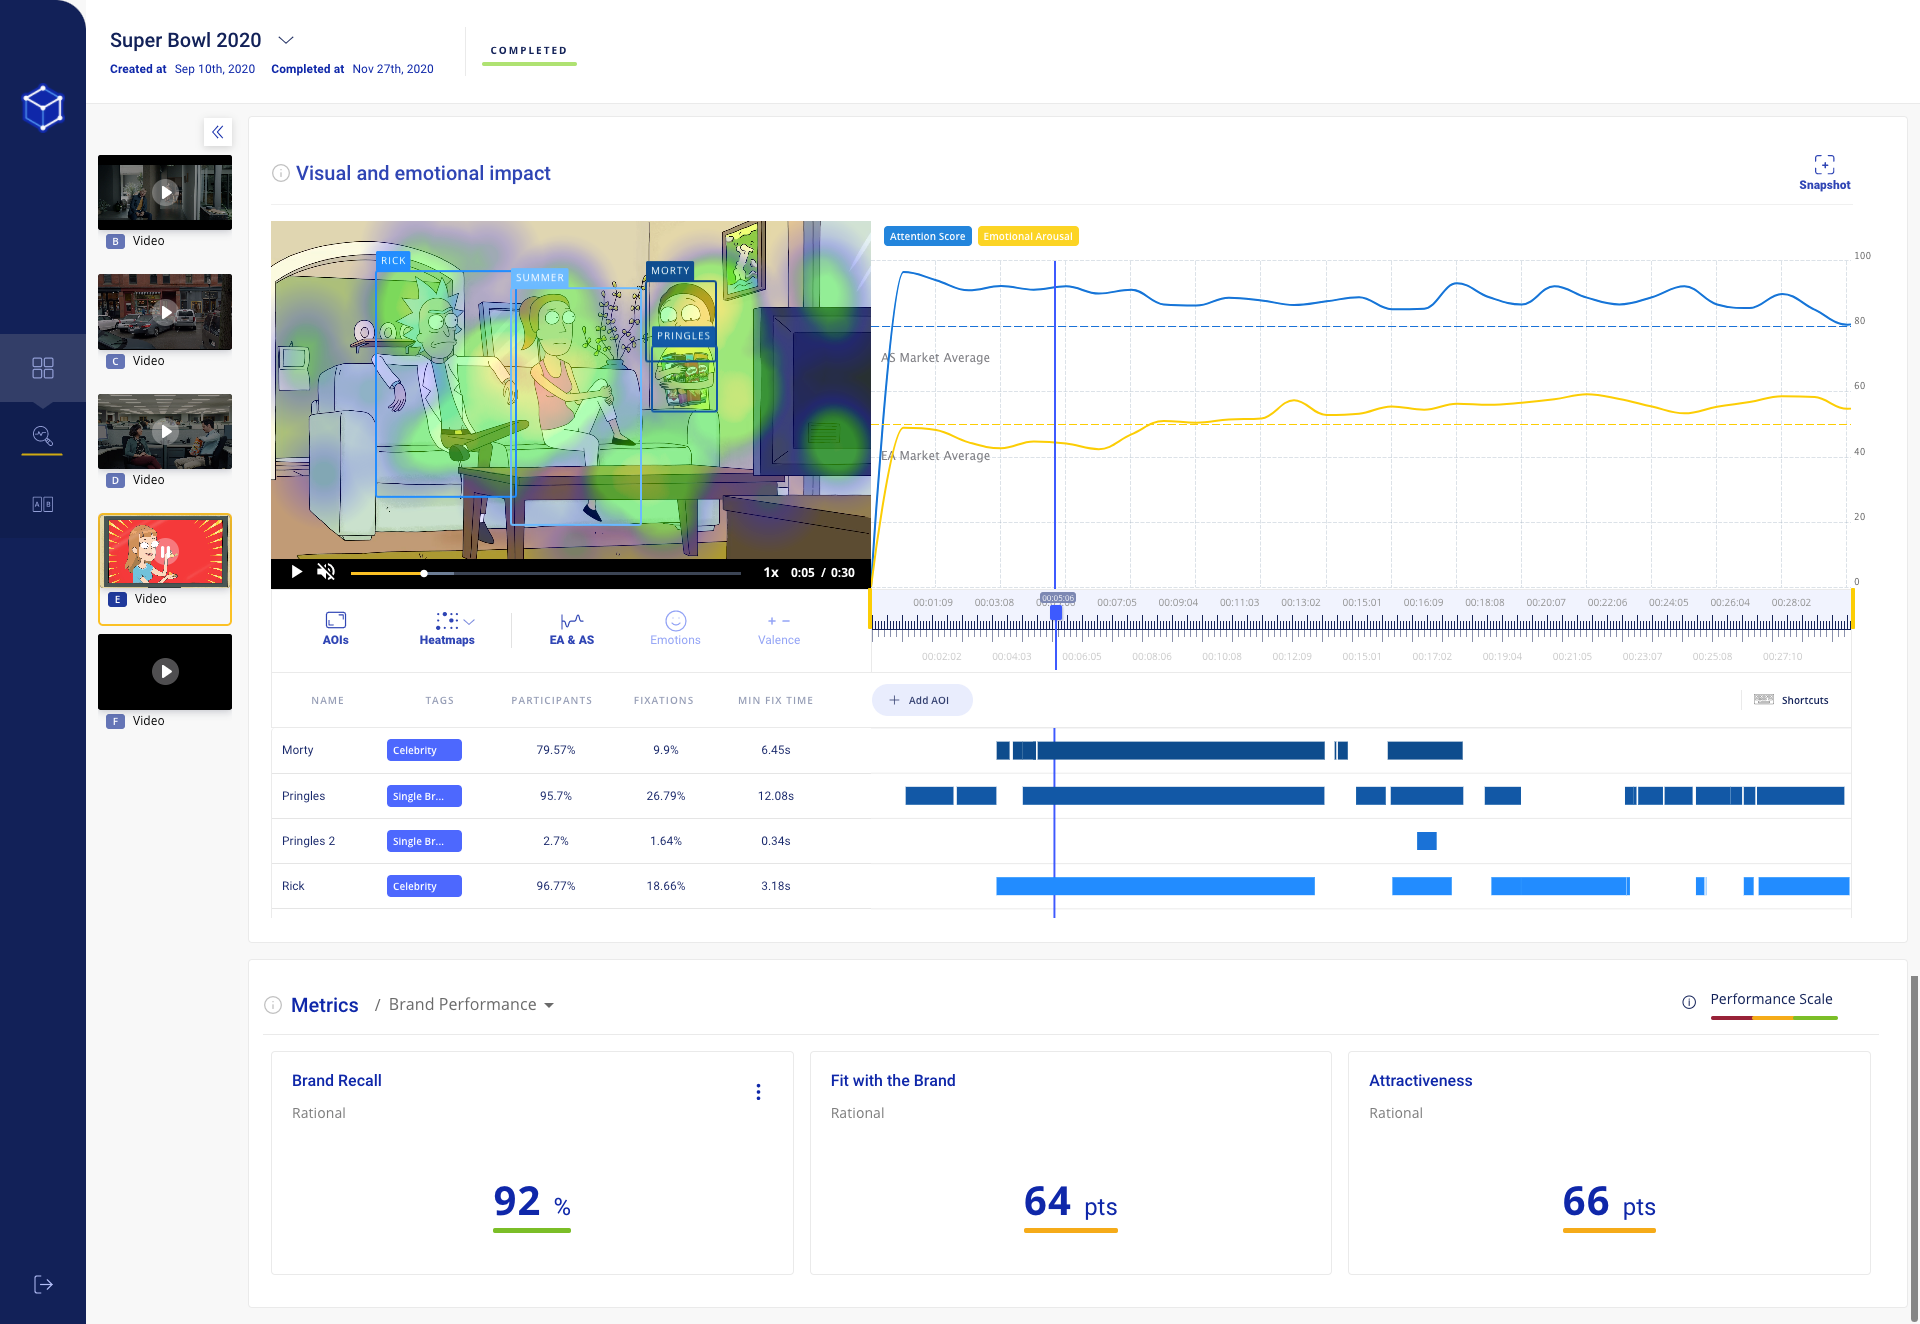Toggle Heatmaps overlay

coord(446,628)
